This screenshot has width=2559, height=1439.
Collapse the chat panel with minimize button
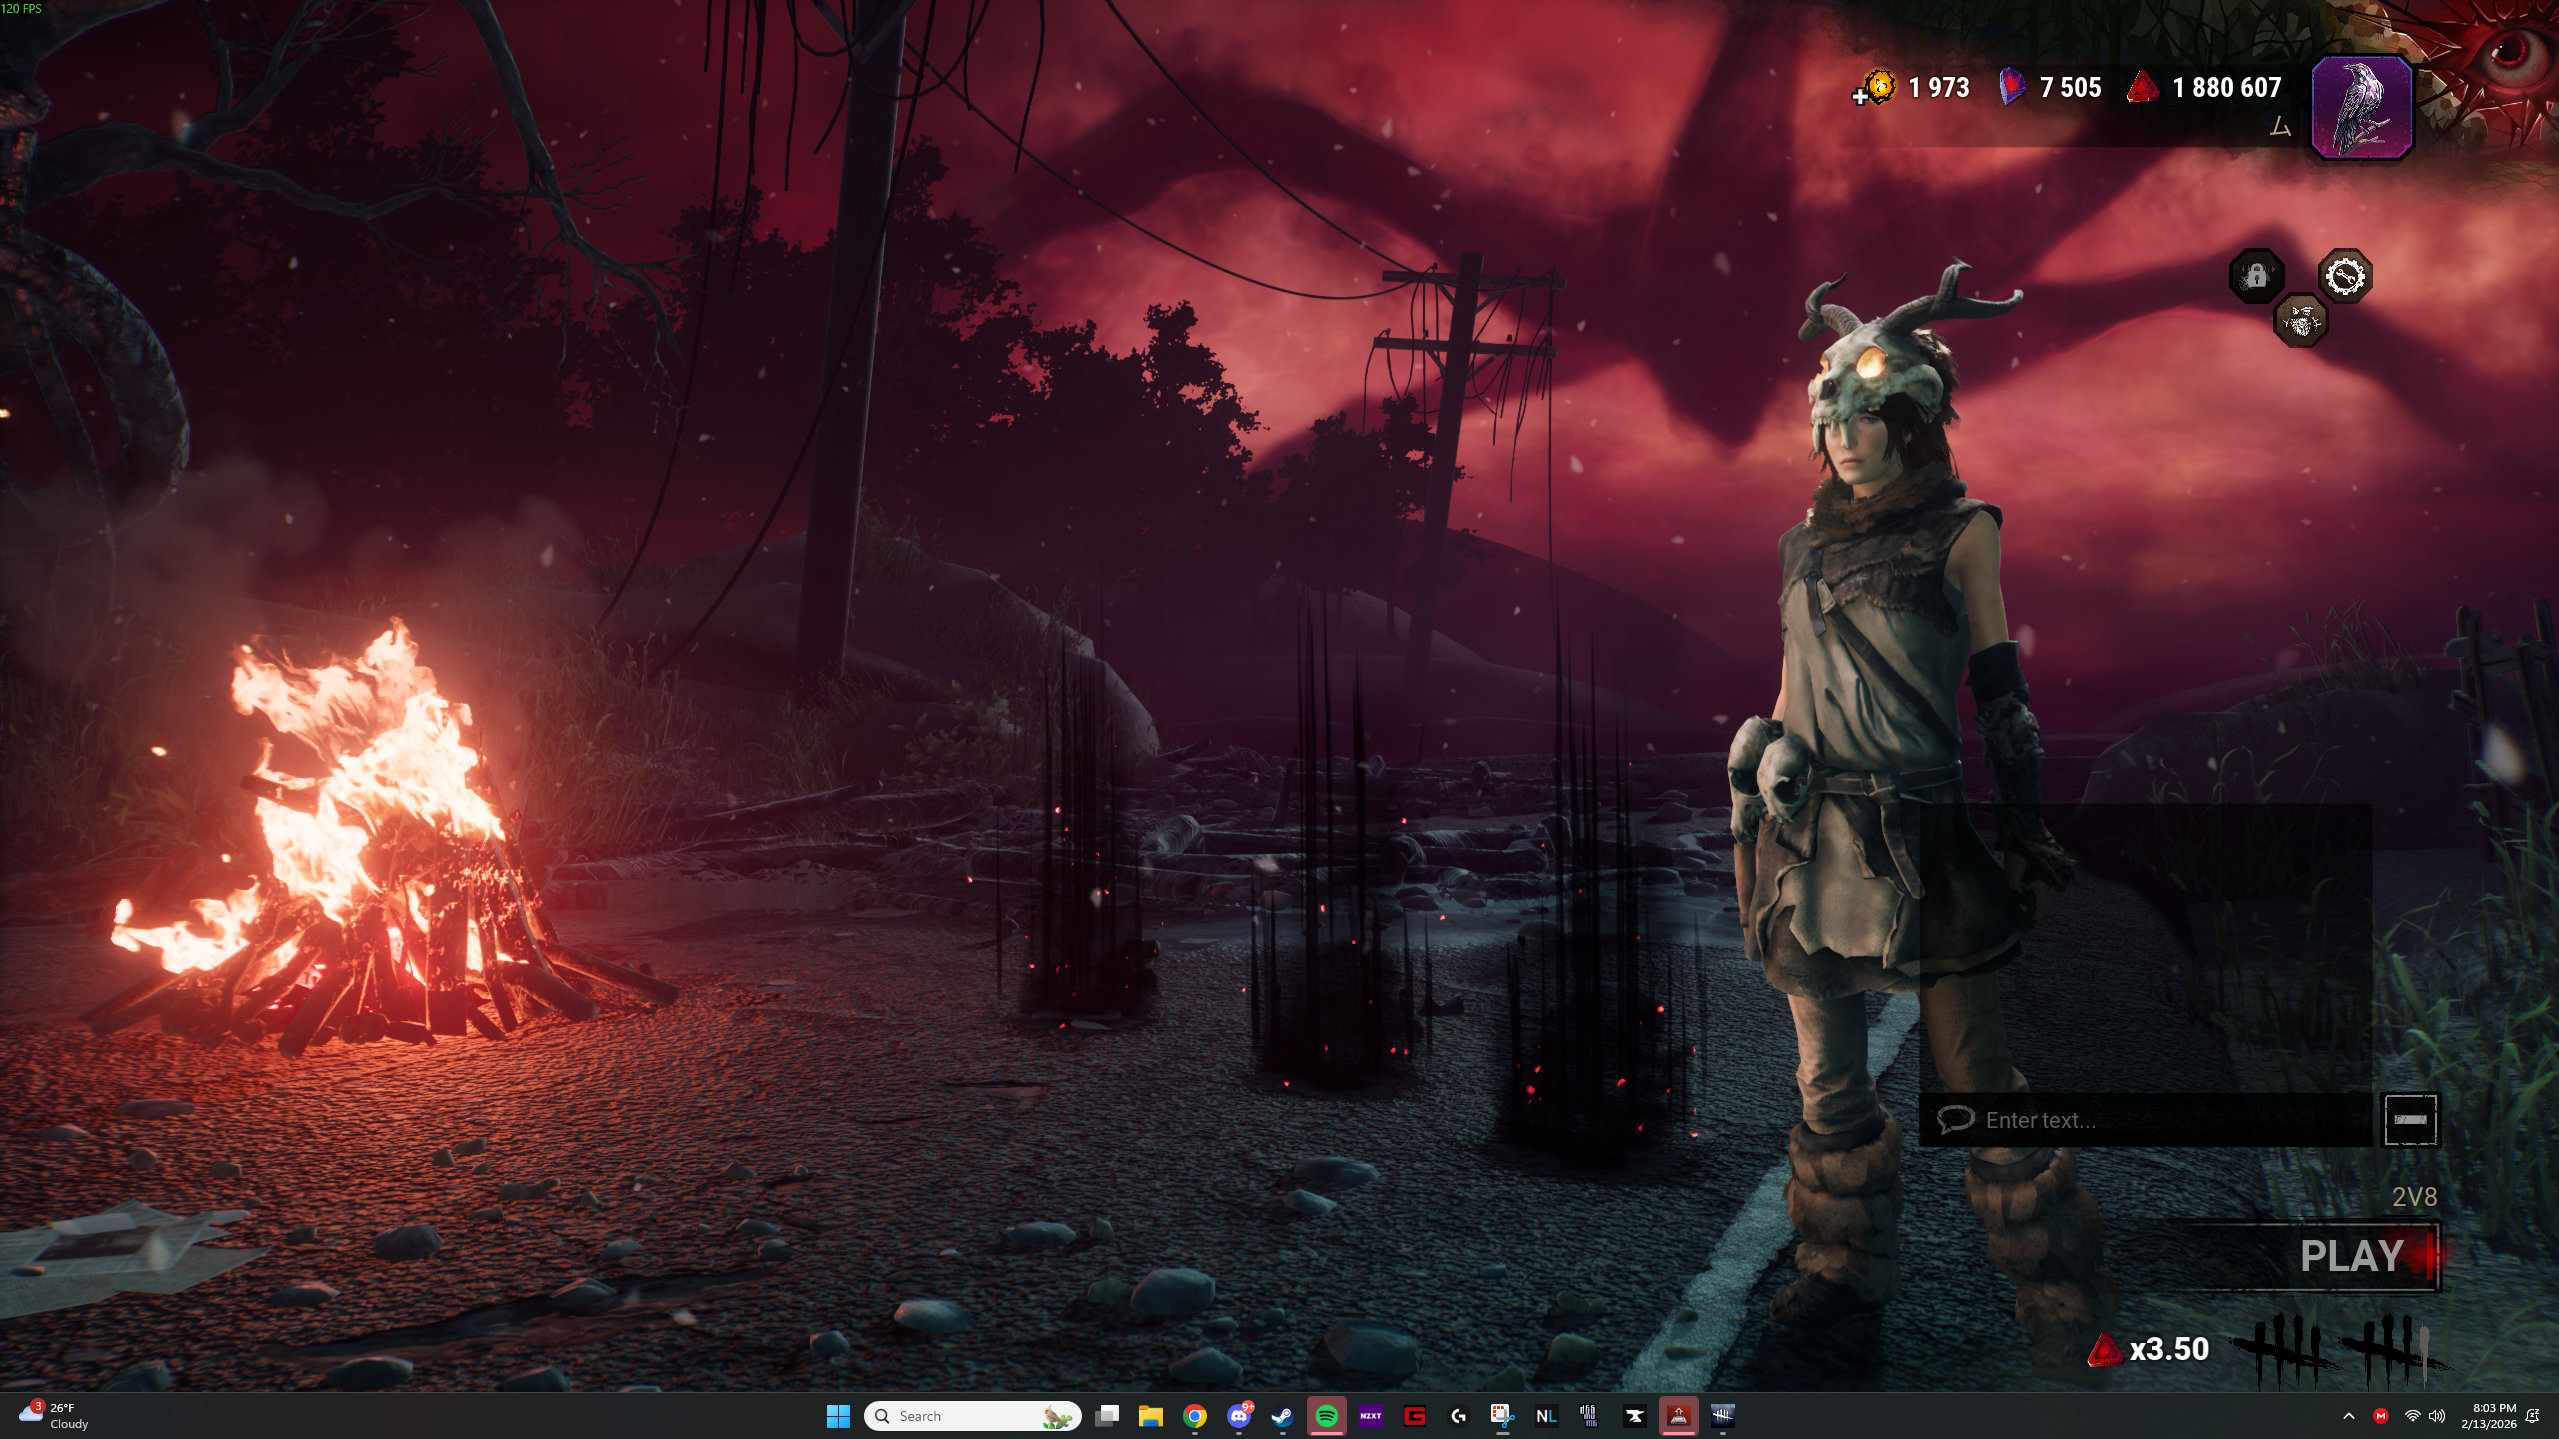(x=2410, y=1120)
